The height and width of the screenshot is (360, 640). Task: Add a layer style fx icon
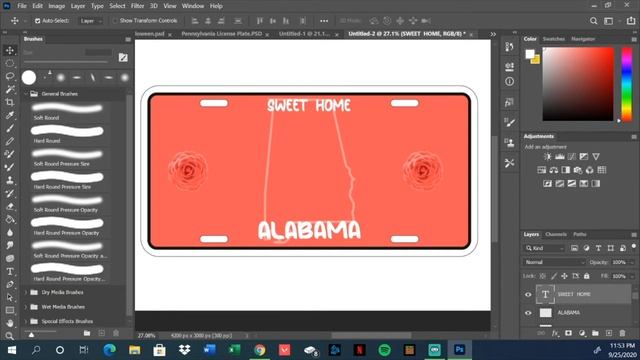pyautogui.click(x=555, y=333)
